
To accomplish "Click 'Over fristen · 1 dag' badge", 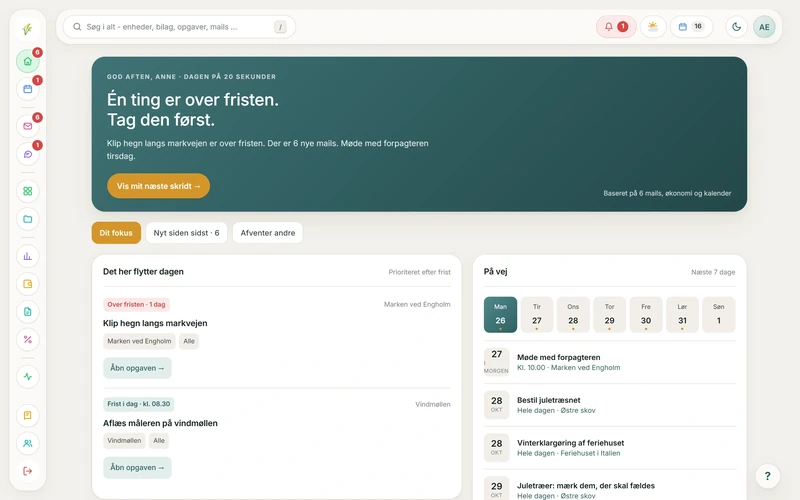I will 136,305.
